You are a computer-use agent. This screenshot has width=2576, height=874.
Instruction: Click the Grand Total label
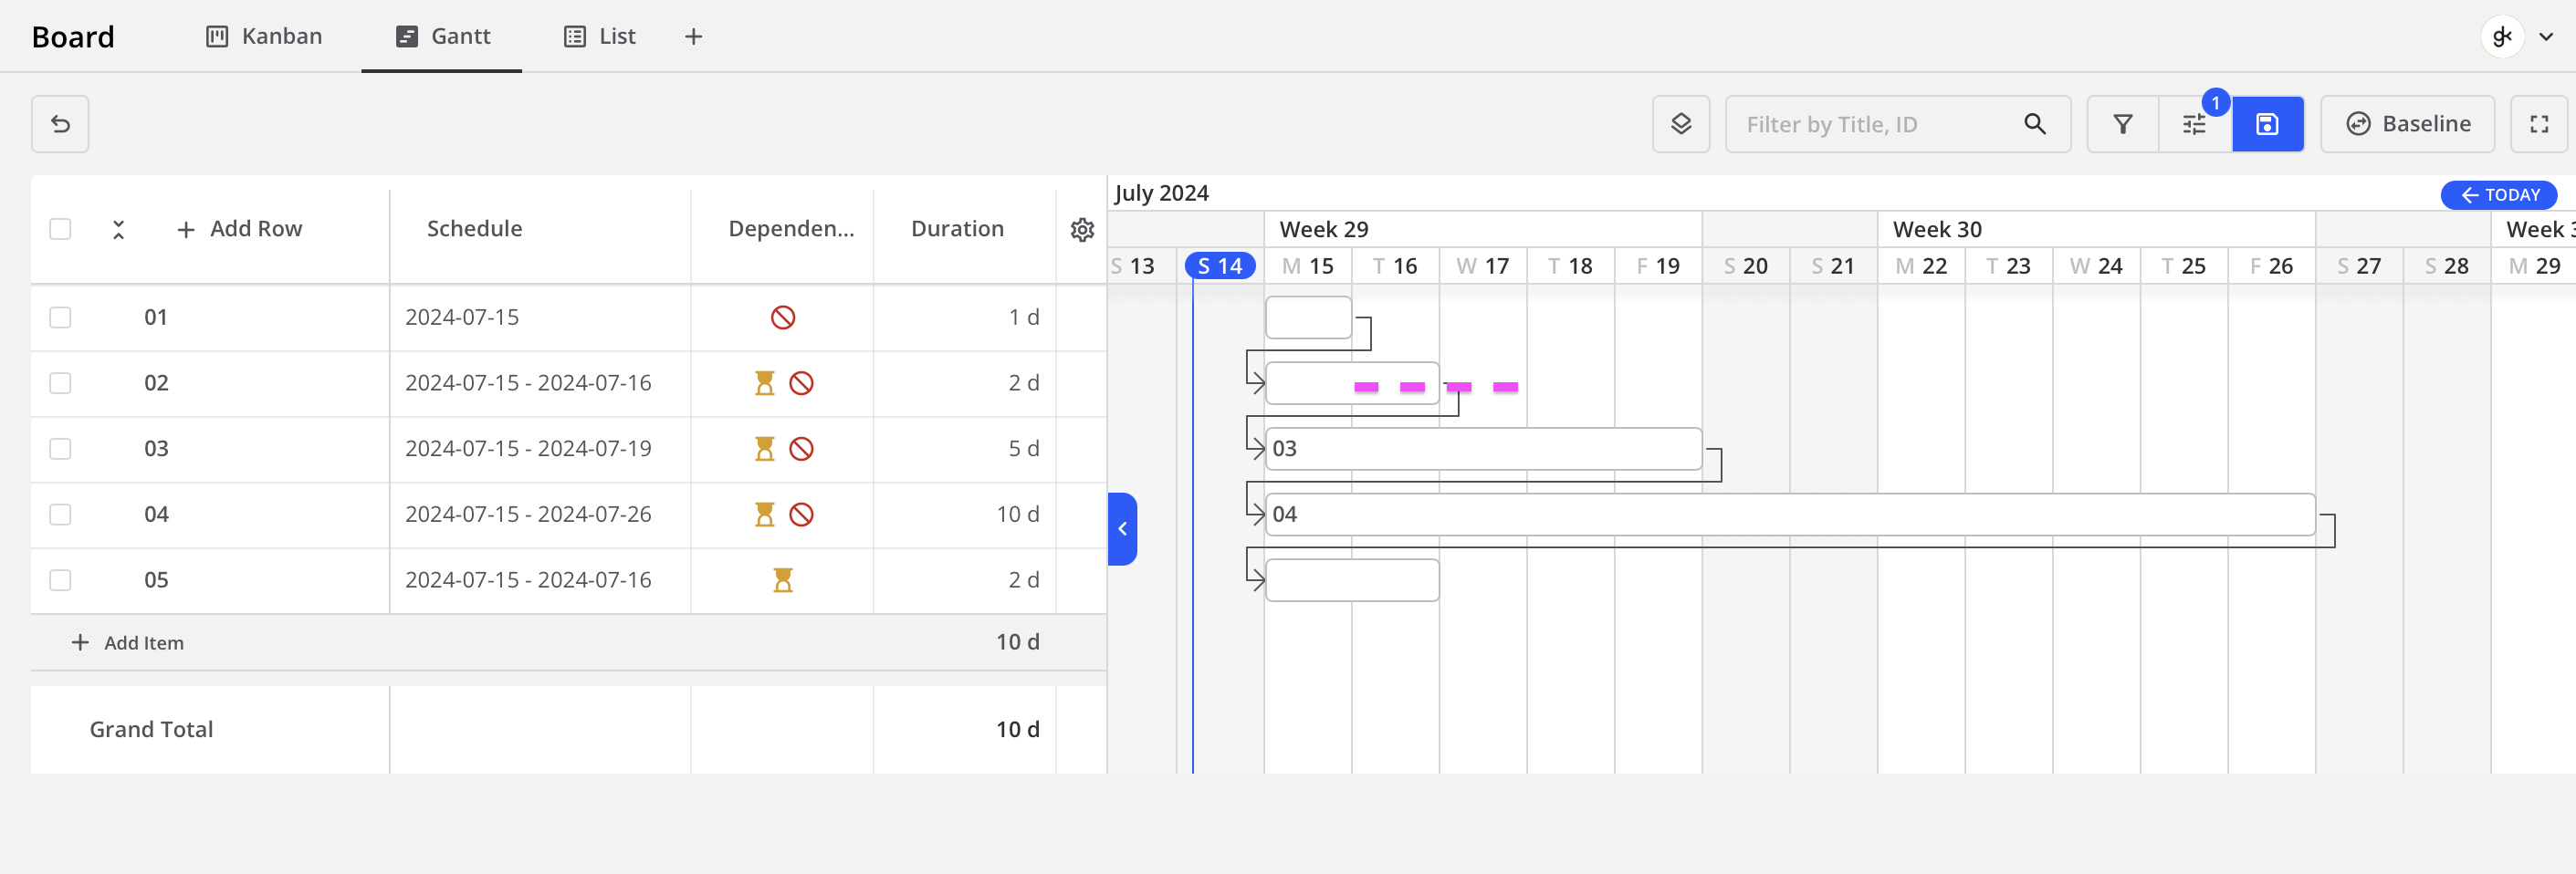click(152, 730)
